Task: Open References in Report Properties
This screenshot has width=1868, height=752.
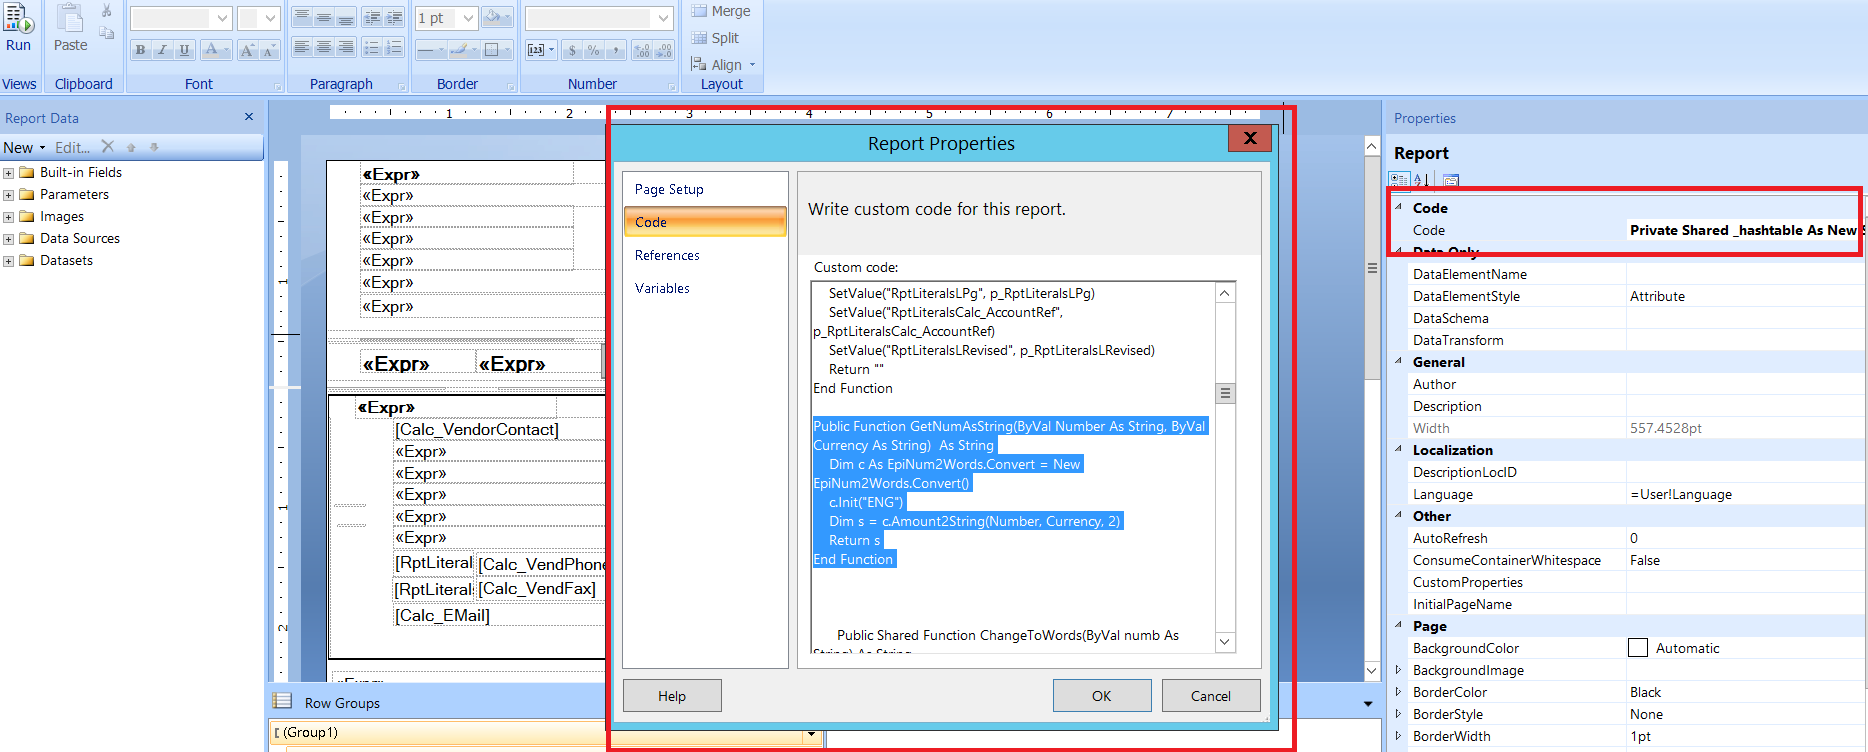Action: point(705,255)
